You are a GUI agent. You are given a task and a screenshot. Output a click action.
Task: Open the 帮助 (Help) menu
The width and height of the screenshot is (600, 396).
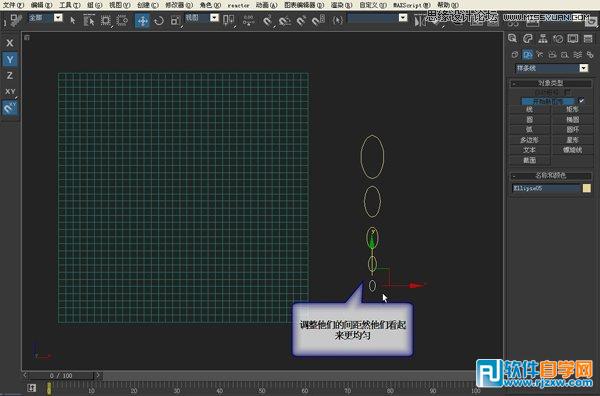point(448,5)
